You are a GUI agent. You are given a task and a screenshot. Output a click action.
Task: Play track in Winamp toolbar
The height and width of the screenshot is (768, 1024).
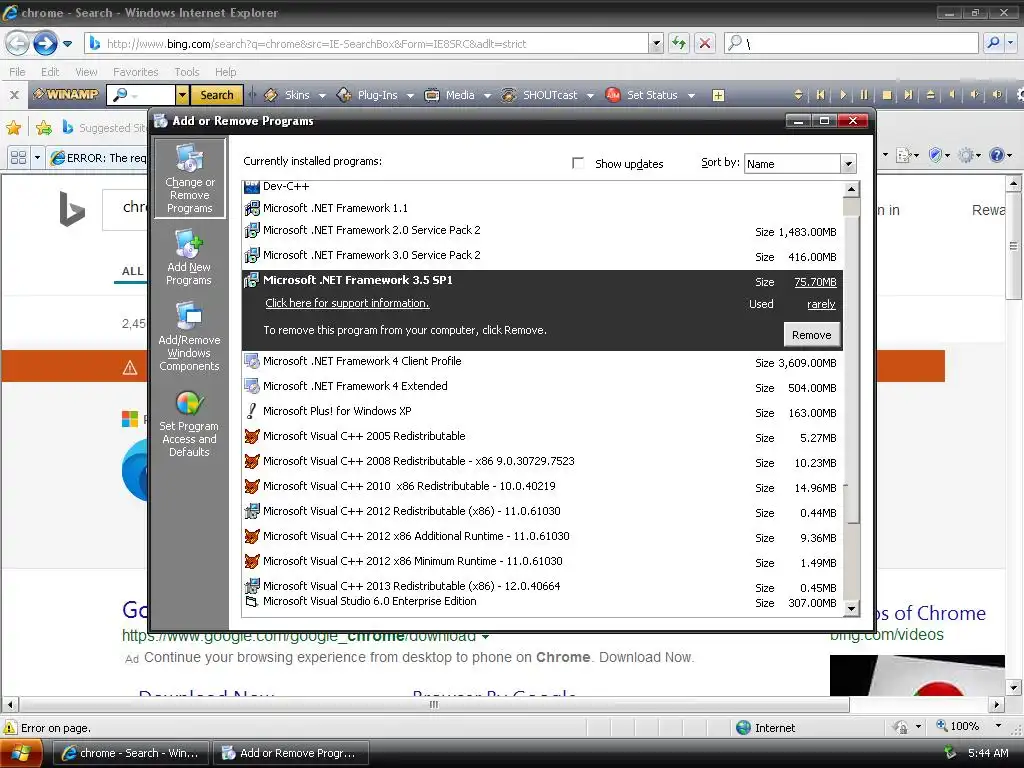(x=842, y=95)
